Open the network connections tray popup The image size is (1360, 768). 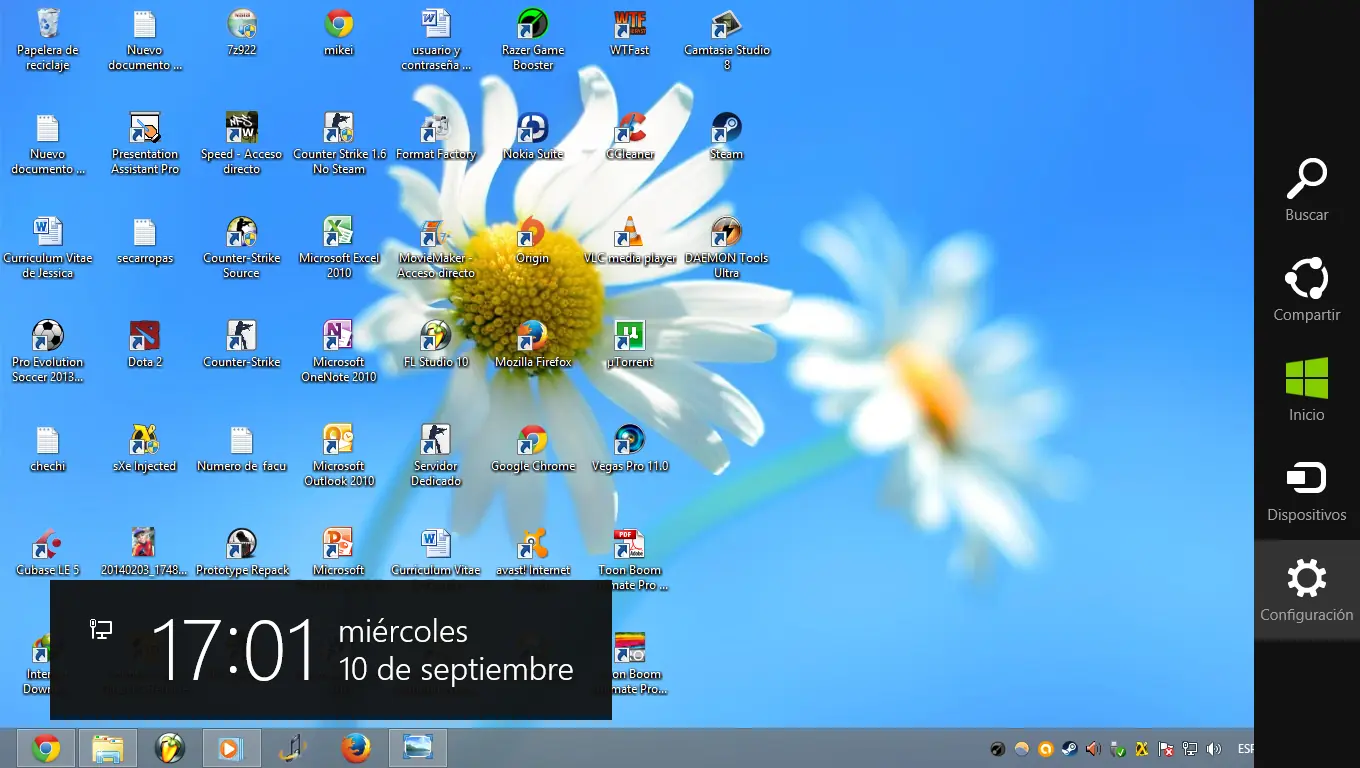pyautogui.click(x=1190, y=748)
